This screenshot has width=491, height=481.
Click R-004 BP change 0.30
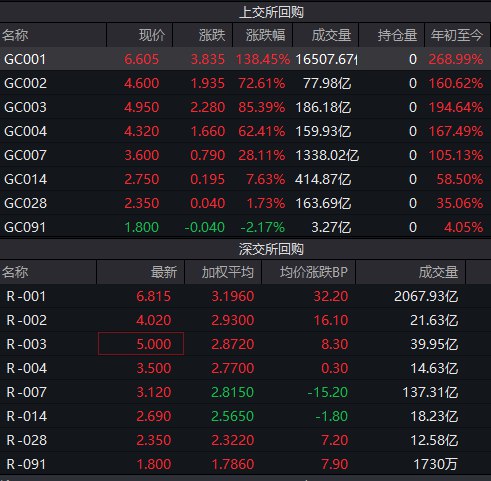click(x=335, y=368)
